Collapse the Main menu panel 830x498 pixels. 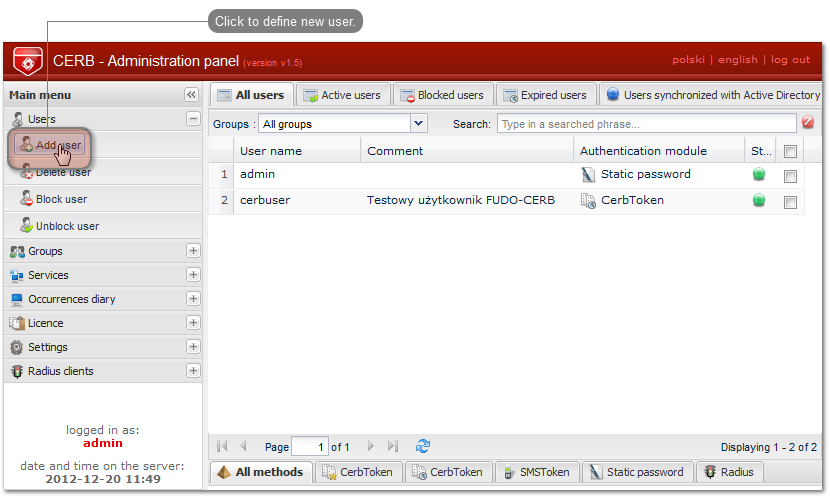tap(191, 95)
